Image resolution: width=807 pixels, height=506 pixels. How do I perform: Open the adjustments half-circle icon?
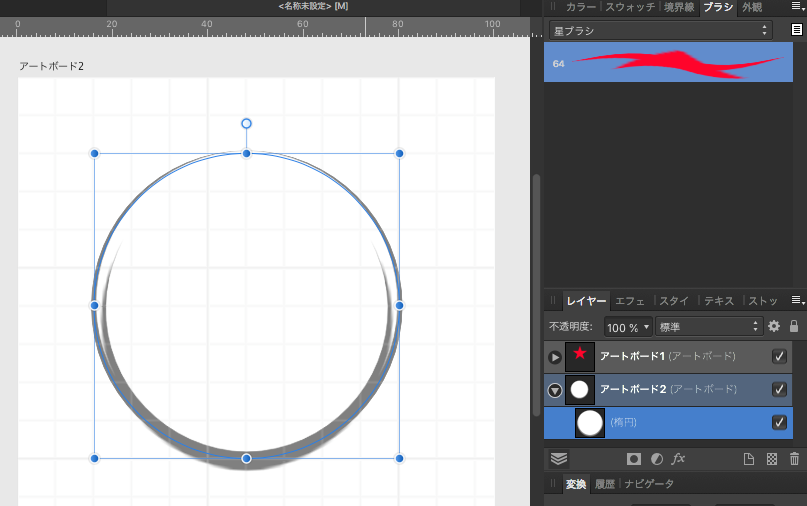(656, 459)
